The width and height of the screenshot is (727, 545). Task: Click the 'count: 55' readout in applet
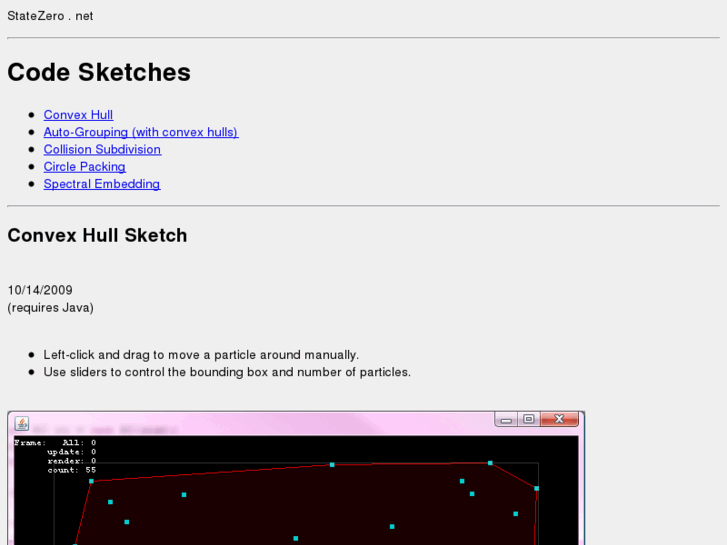tap(71, 470)
